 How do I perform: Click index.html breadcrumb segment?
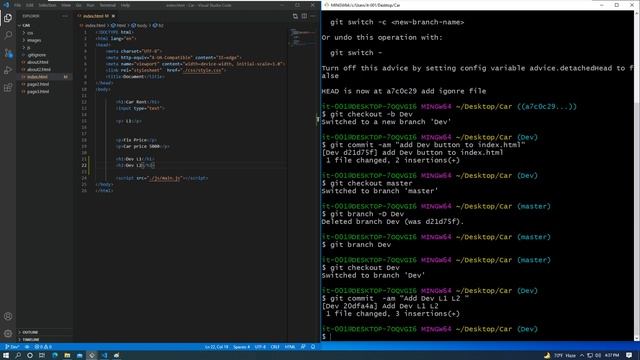(95, 25)
